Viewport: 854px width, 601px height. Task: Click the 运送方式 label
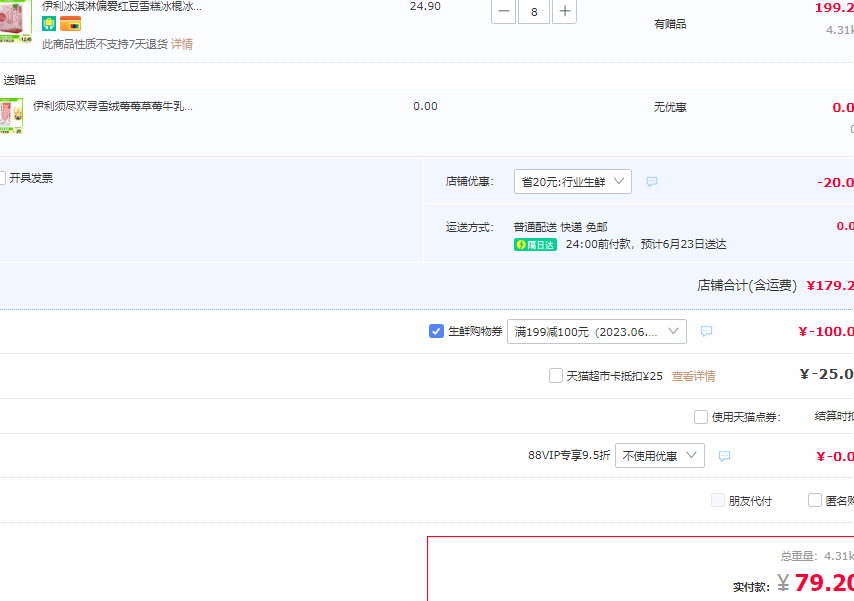tap(469, 227)
